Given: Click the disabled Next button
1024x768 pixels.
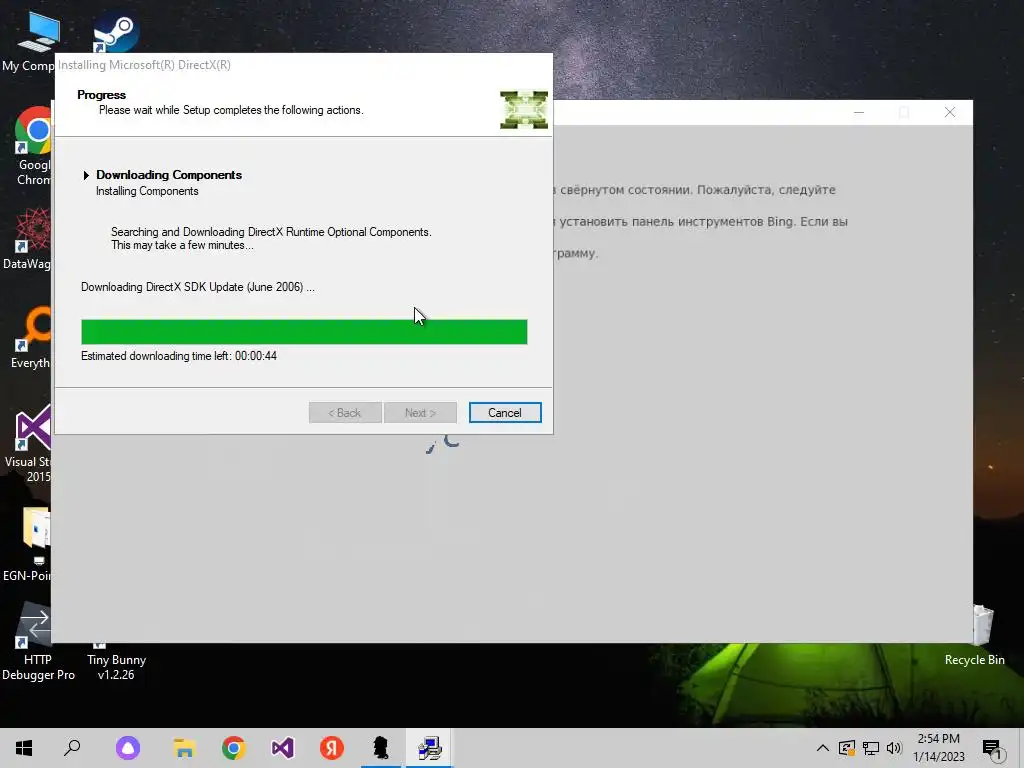Looking at the screenshot, I should [420, 413].
